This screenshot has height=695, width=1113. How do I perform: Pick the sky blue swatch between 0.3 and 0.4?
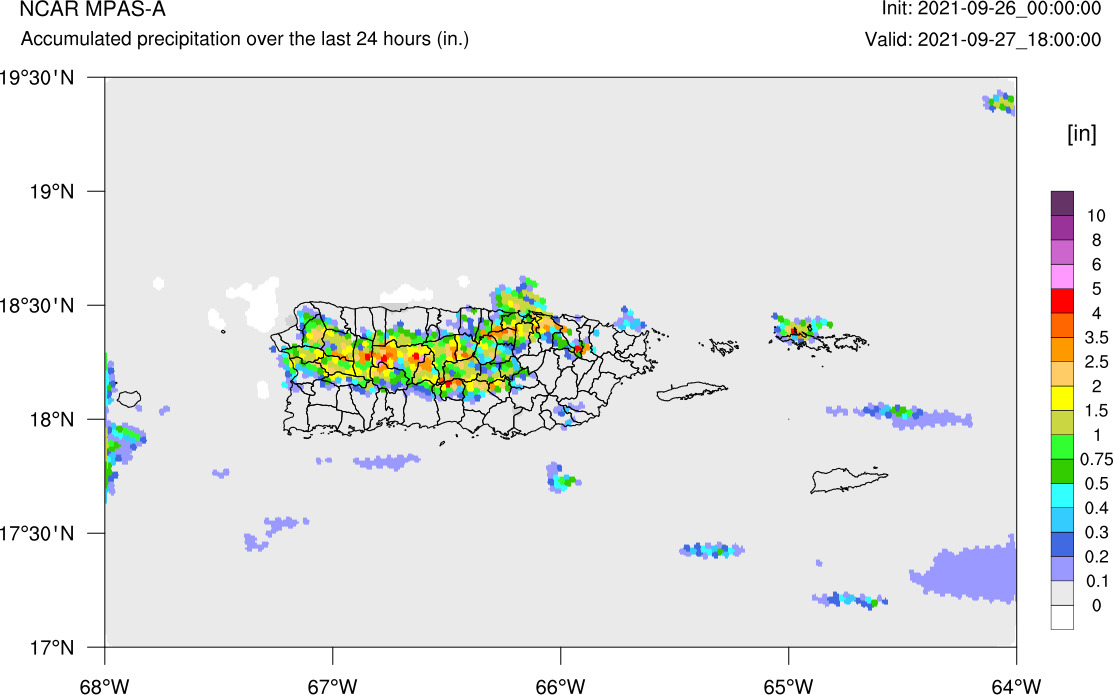pyautogui.click(x=1062, y=520)
